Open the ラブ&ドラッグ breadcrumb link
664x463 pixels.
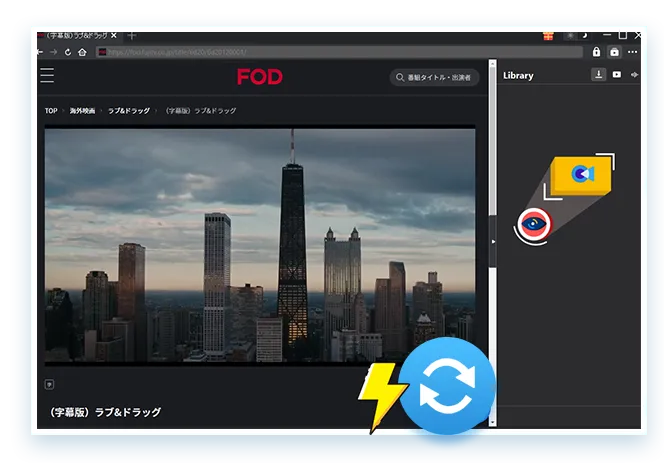coord(129,111)
